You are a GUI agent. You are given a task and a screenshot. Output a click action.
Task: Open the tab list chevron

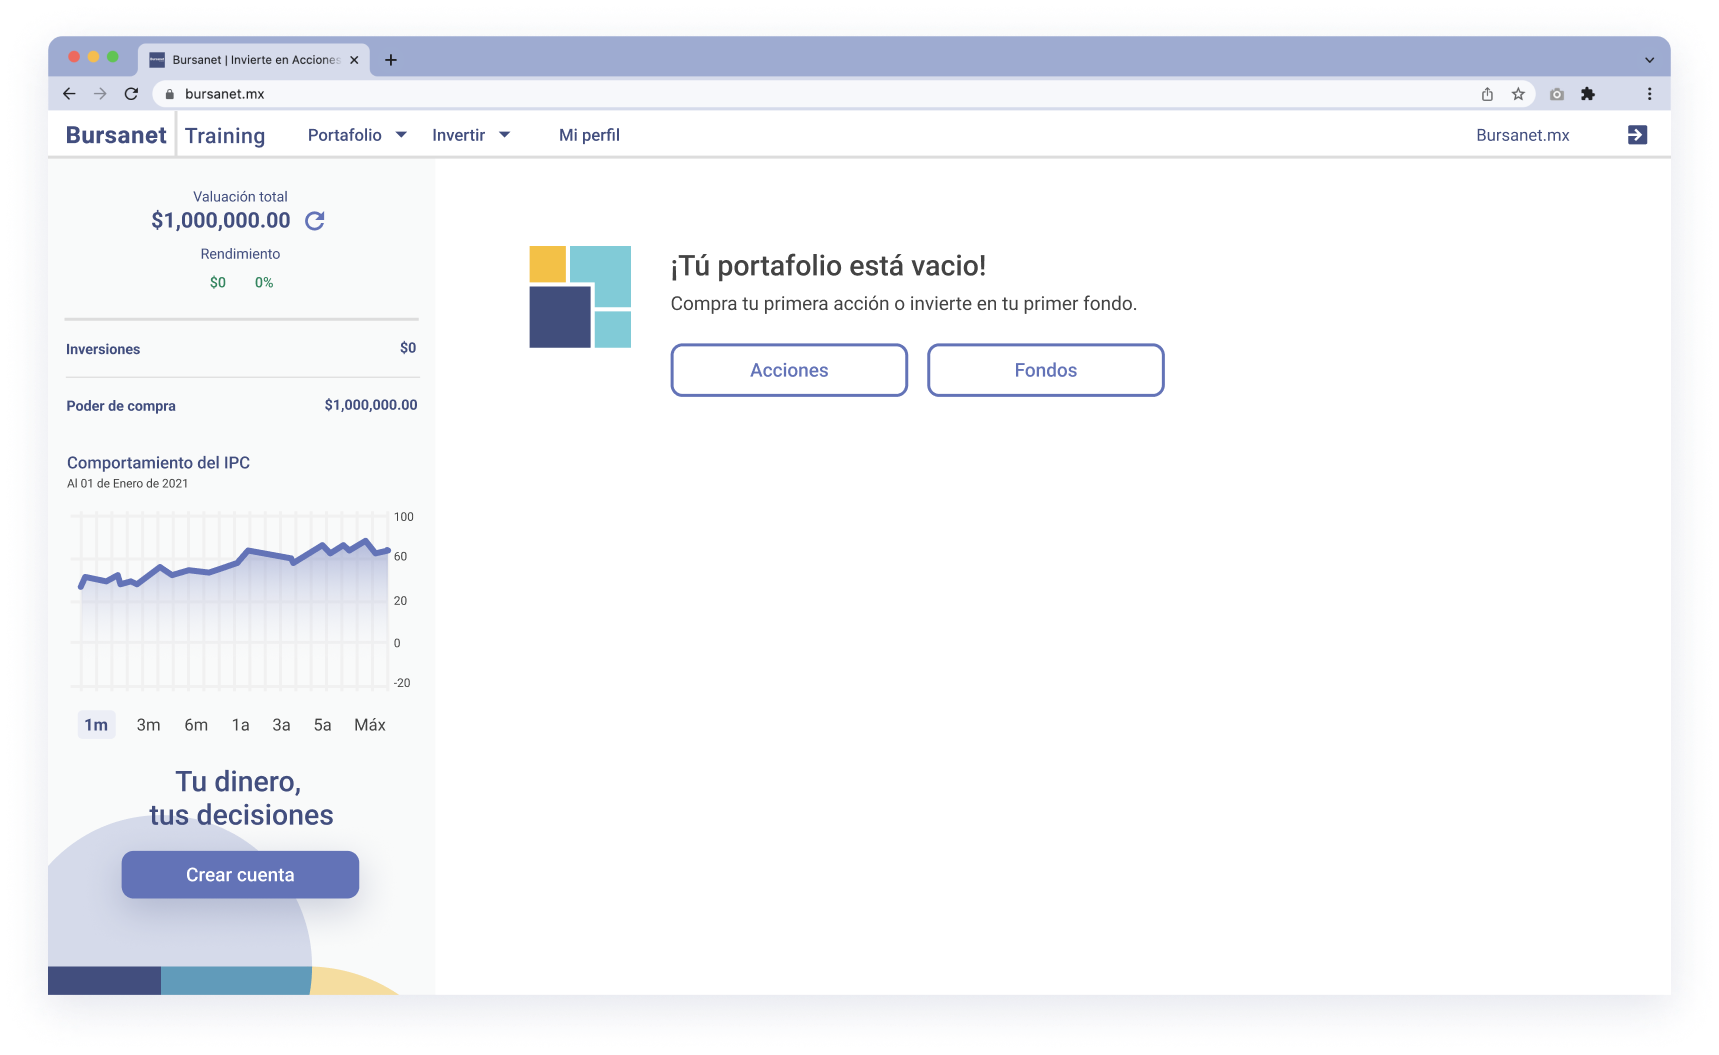click(1649, 60)
